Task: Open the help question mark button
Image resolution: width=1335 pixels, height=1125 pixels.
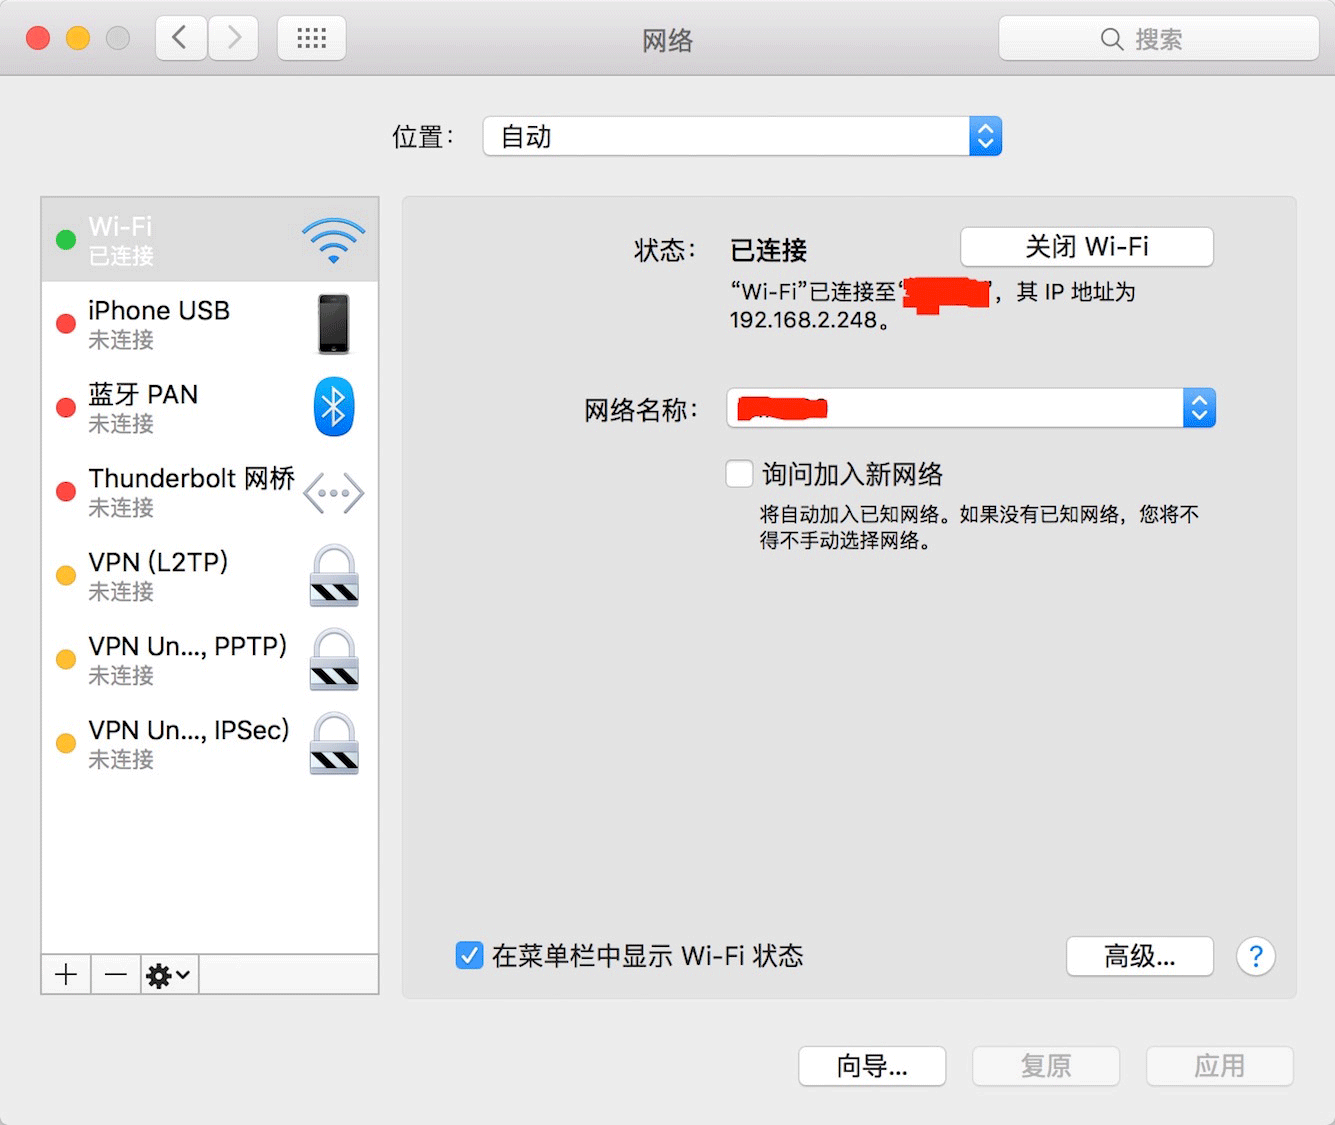Action: point(1256,957)
